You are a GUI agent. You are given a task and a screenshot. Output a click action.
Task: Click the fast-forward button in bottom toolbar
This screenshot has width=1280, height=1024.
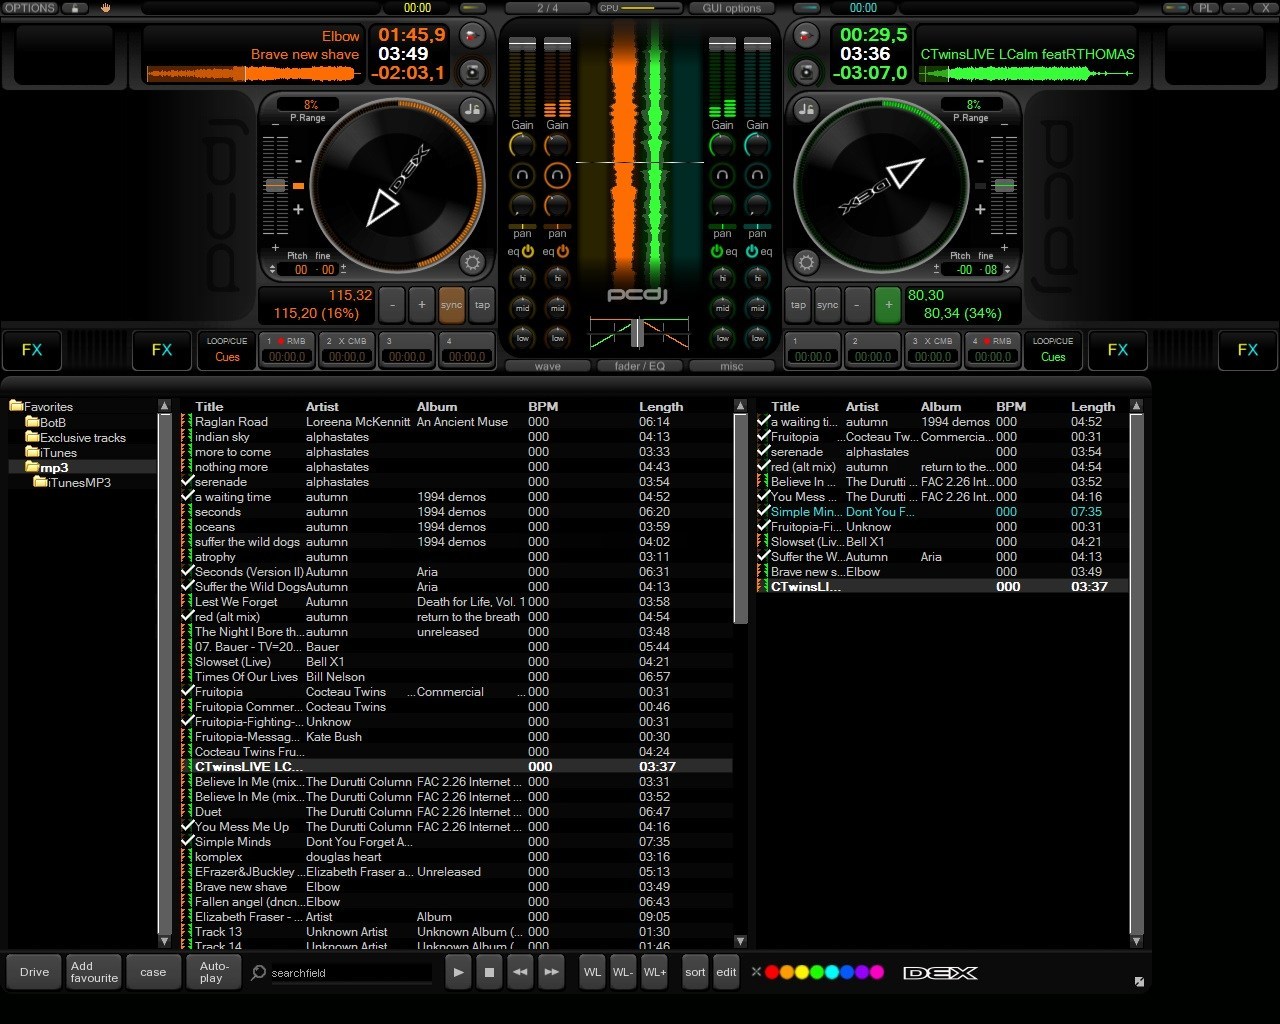tap(551, 972)
